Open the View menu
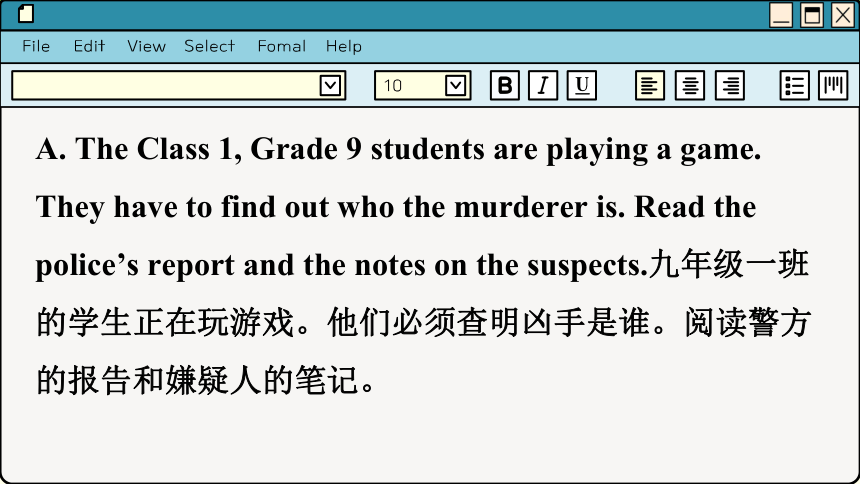Screen dimensions: 860x484 146,46
